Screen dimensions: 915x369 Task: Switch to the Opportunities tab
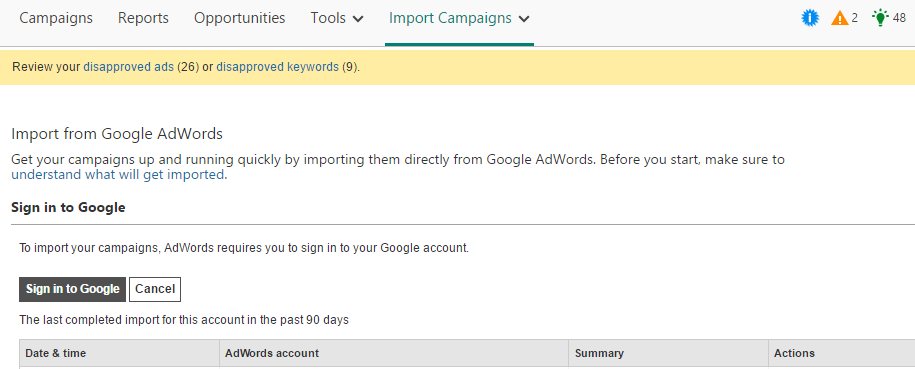[x=239, y=18]
